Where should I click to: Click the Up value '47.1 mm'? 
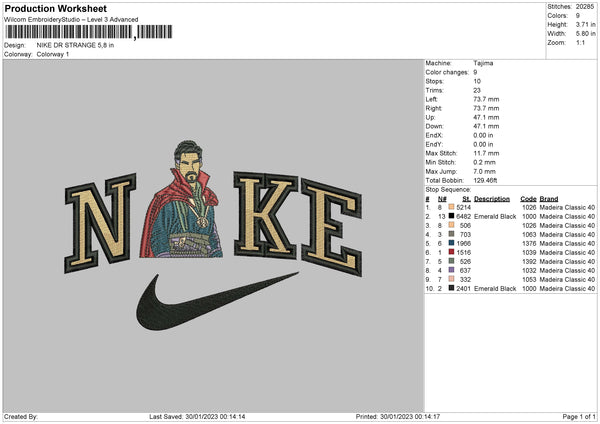tap(486, 117)
